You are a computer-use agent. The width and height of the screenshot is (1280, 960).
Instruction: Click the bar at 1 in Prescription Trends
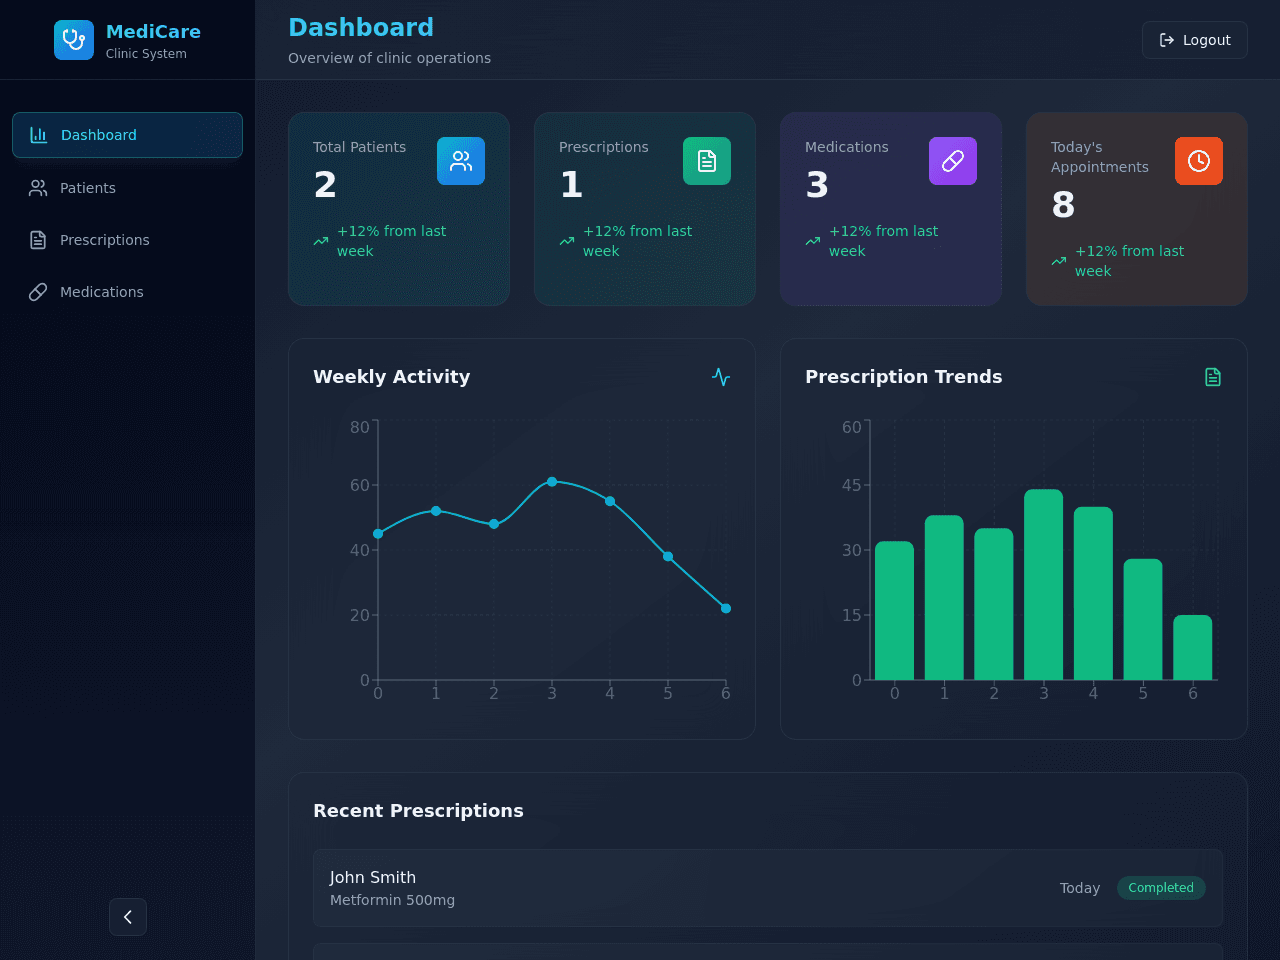(x=944, y=598)
